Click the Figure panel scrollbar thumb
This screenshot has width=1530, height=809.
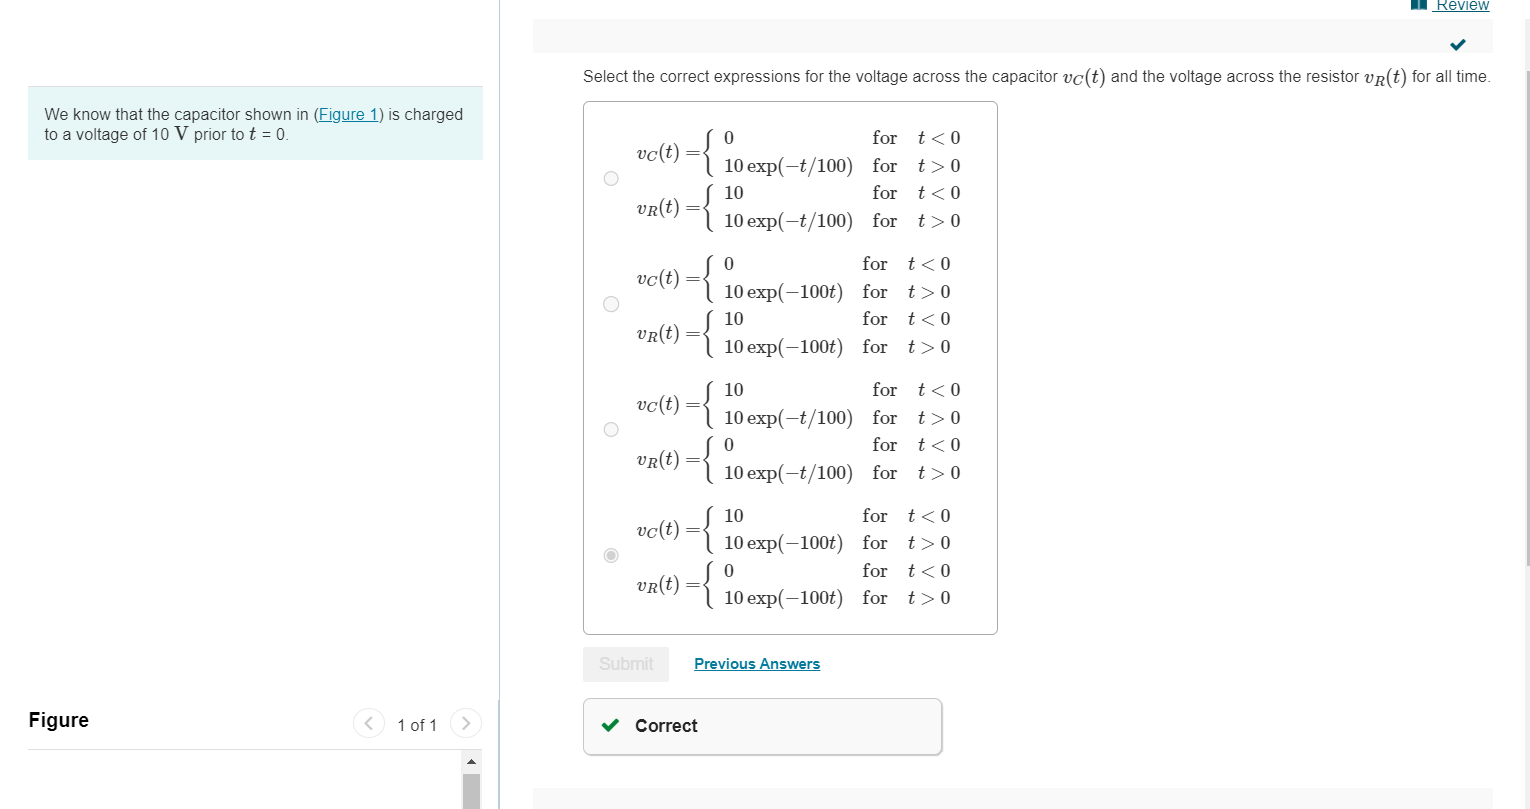[471, 790]
